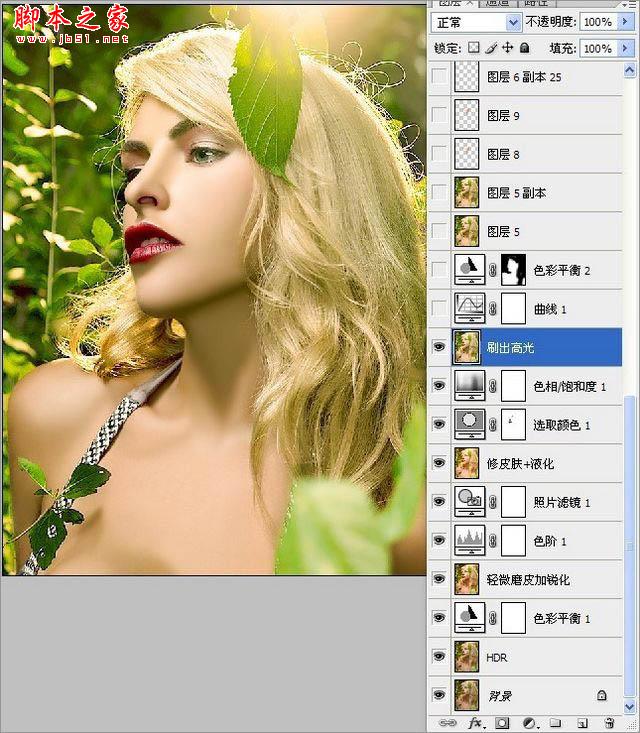The height and width of the screenshot is (733, 640).
Task: Click the lock all padlock icon
Action: 525,48
